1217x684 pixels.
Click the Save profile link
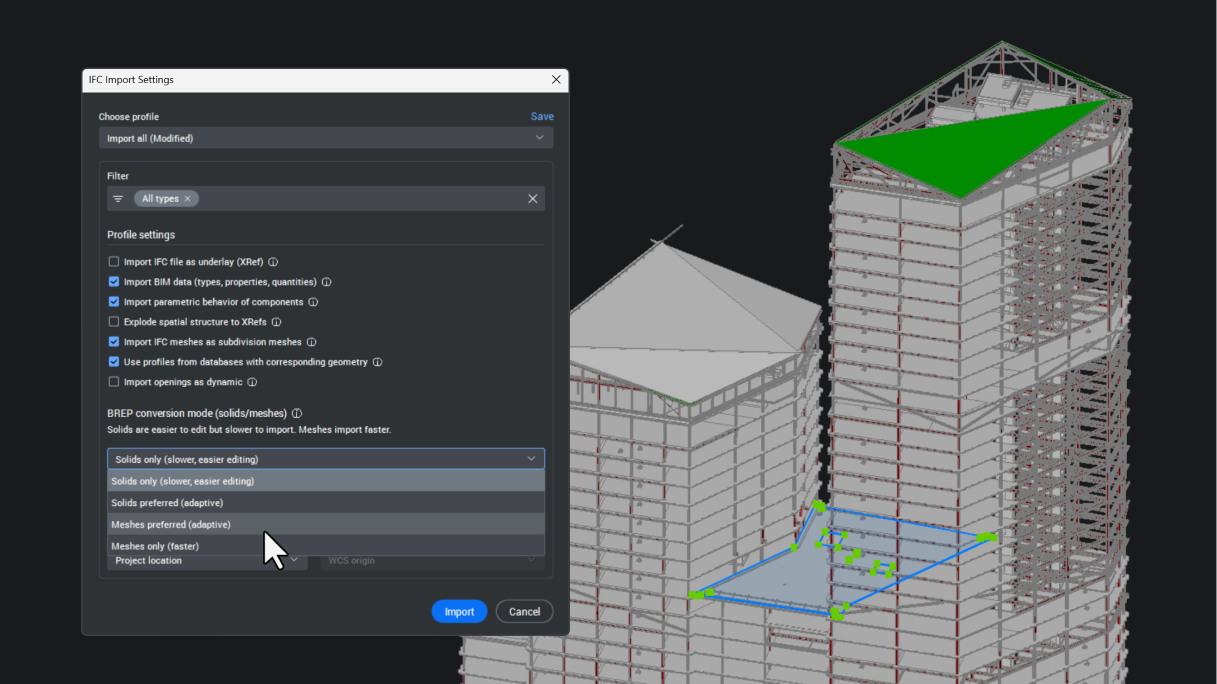click(542, 117)
